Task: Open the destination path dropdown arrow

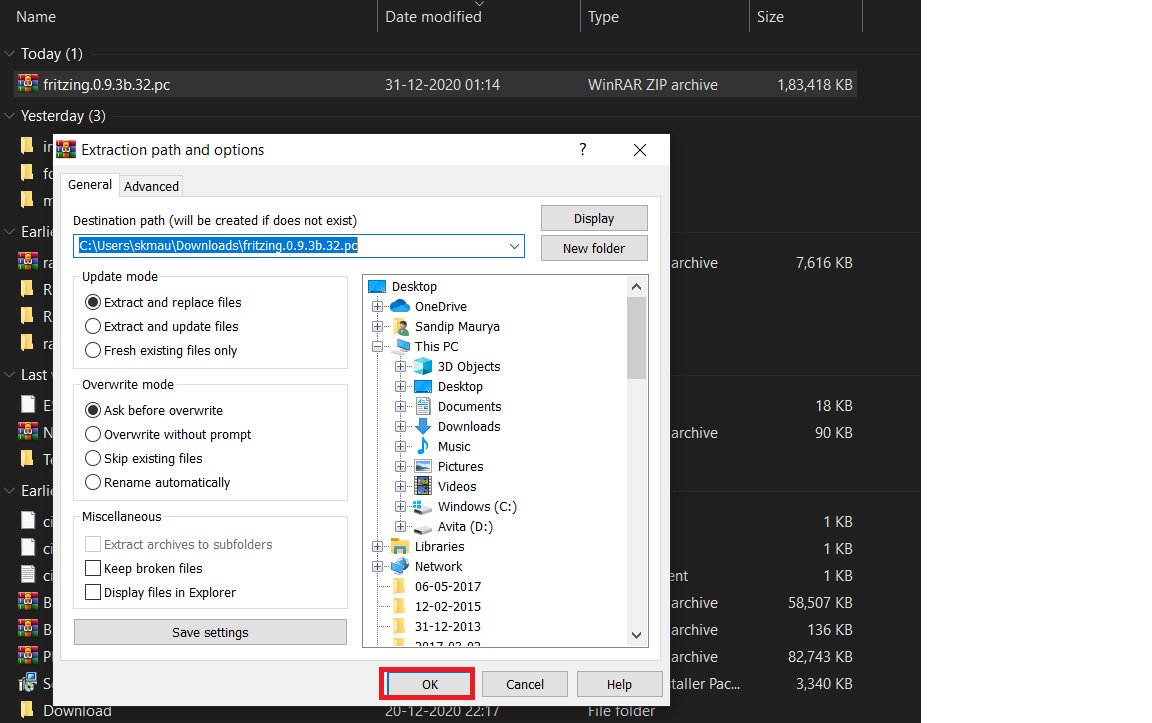Action: pos(514,246)
